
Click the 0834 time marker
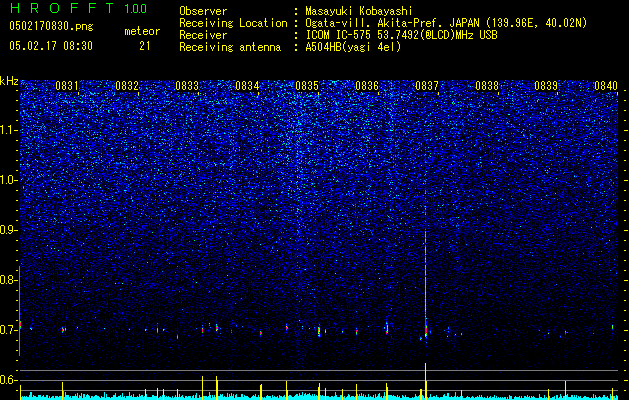point(247,86)
